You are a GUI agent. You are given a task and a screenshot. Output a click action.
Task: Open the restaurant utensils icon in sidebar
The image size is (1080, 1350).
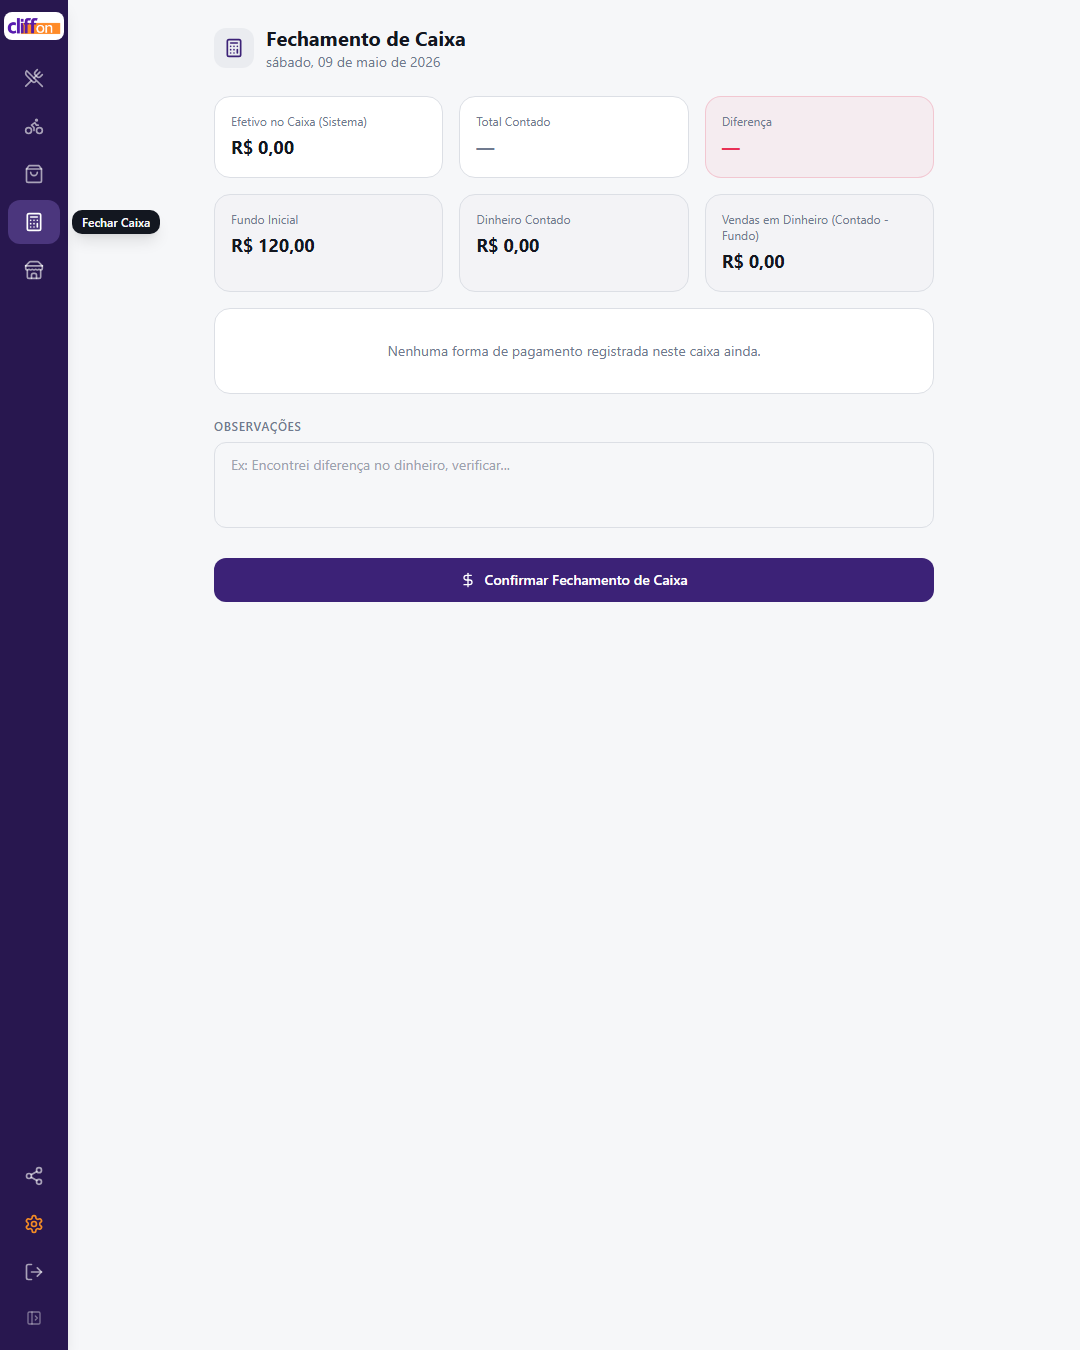(34, 78)
